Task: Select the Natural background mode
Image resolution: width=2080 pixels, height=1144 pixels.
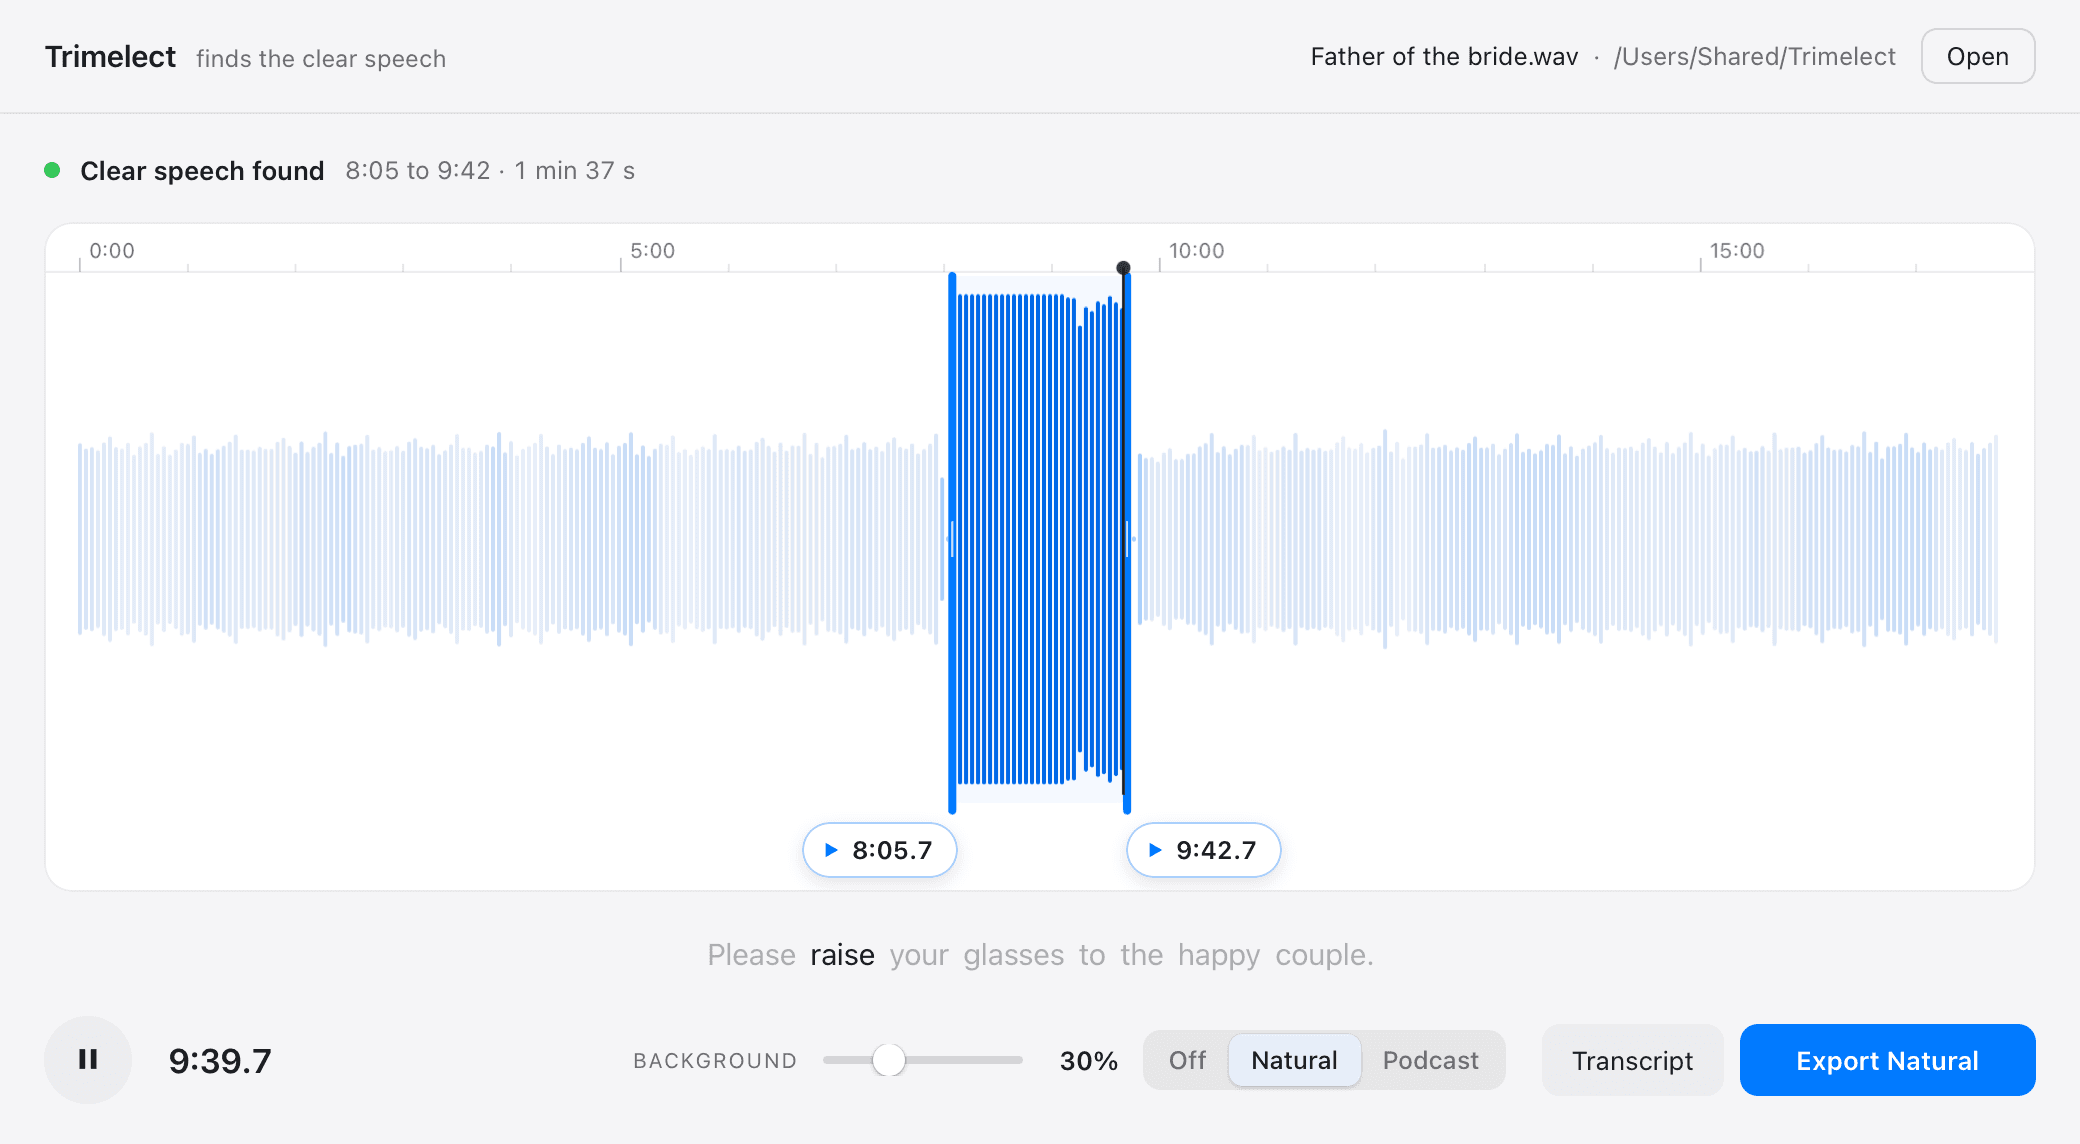Action: point(1294,1060)
